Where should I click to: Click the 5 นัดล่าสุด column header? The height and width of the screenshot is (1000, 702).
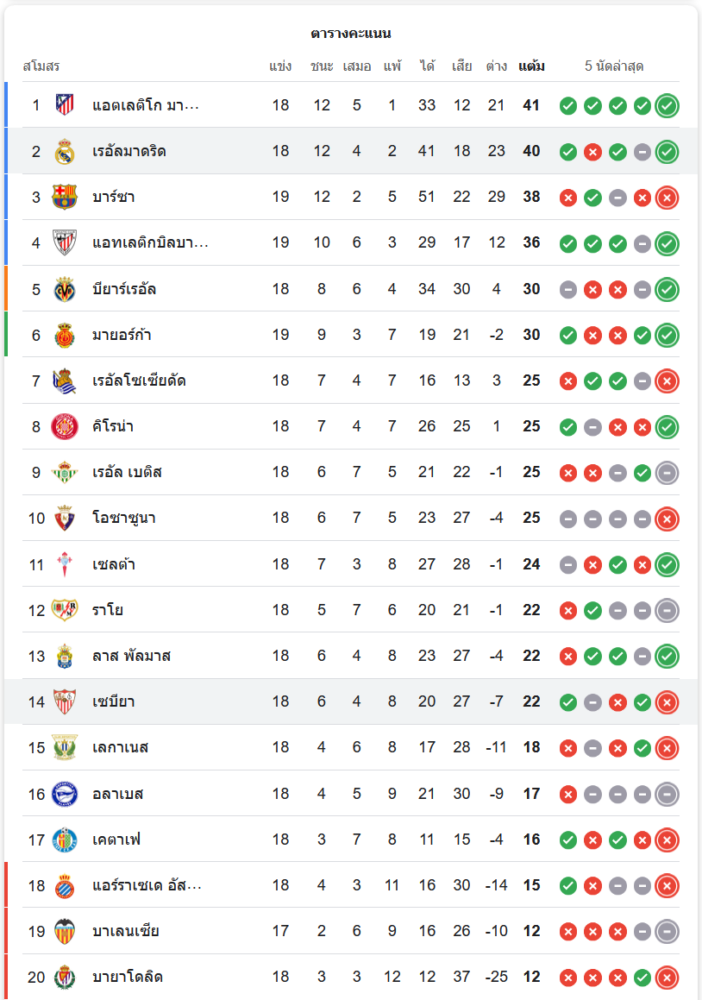(x=614, y=67)
